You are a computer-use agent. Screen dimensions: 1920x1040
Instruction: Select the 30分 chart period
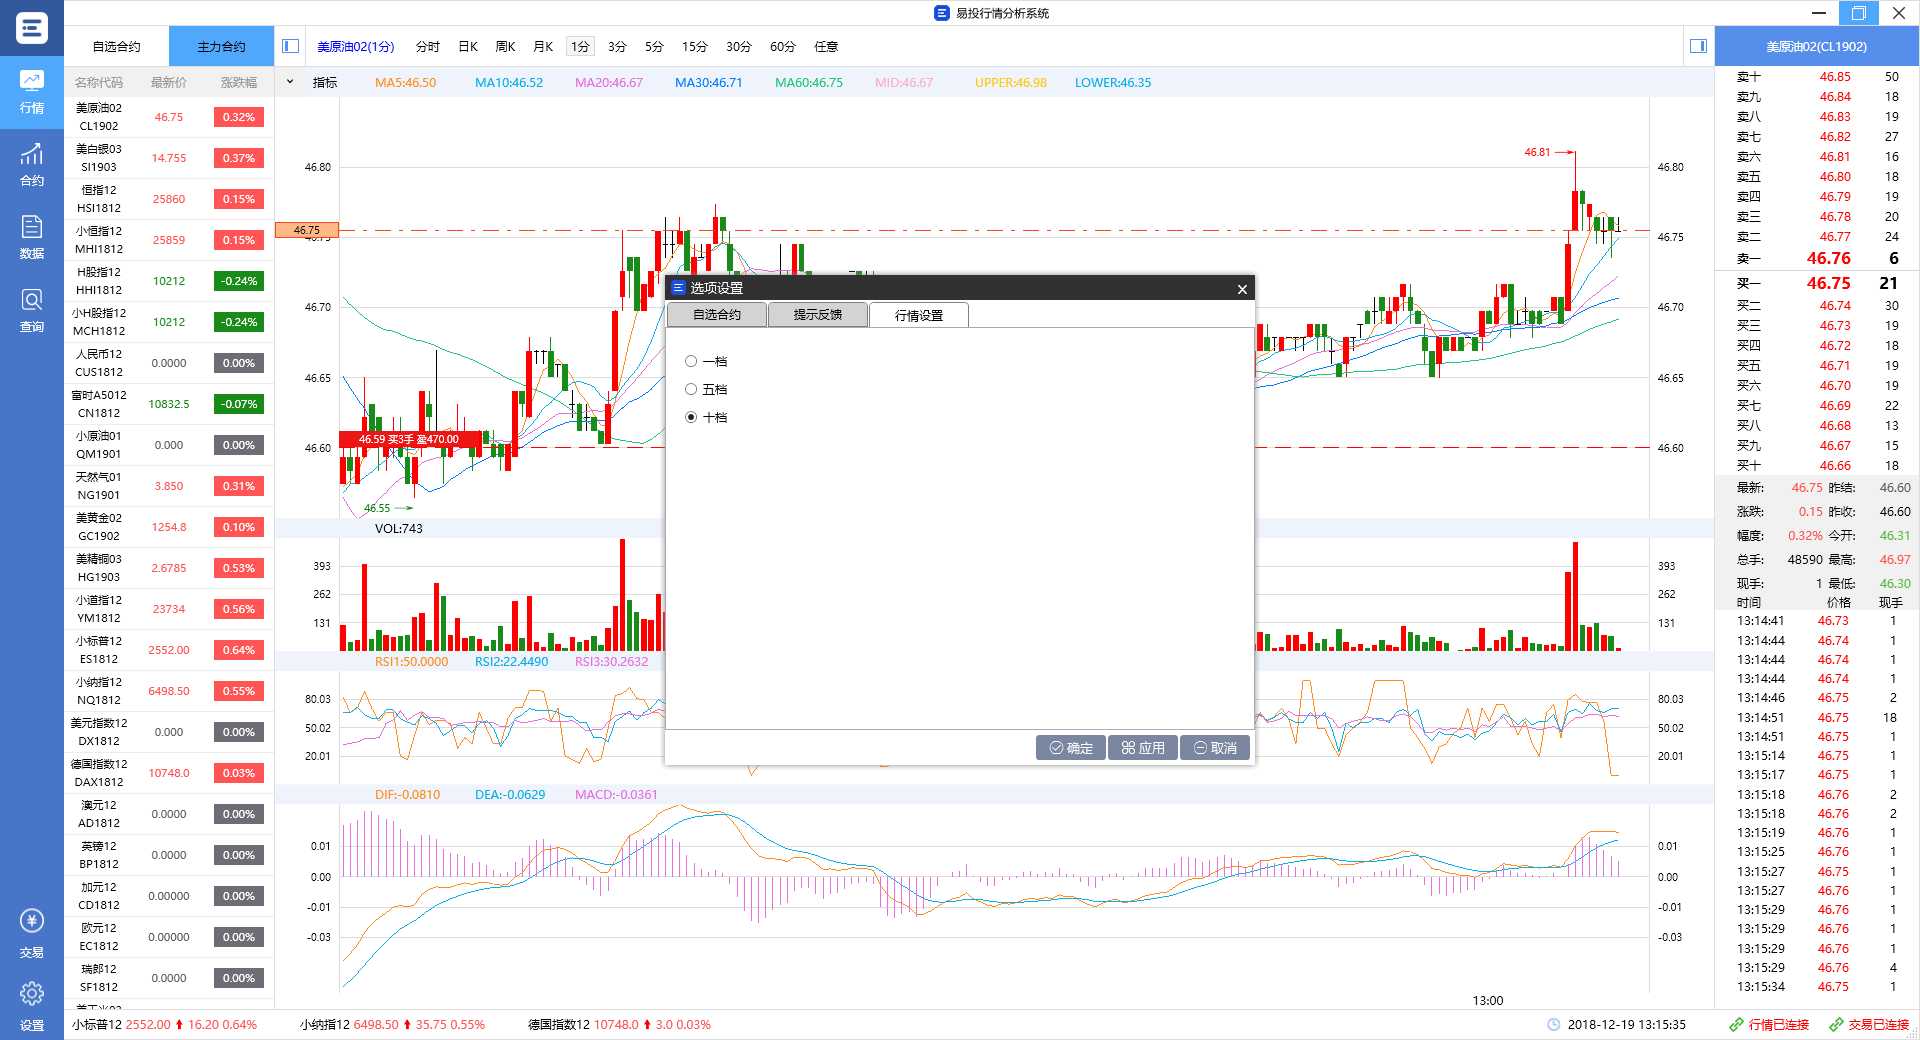point(739,47)
